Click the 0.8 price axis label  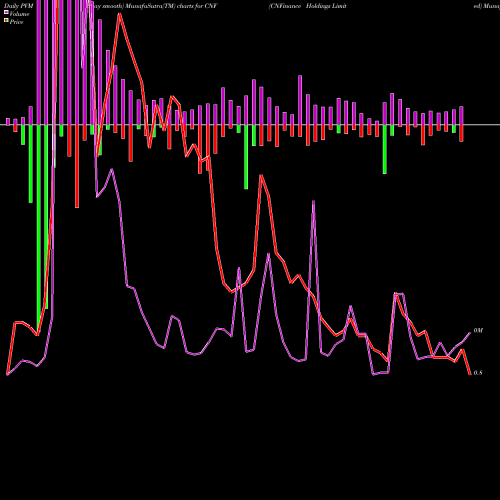(x=478, y=373)
